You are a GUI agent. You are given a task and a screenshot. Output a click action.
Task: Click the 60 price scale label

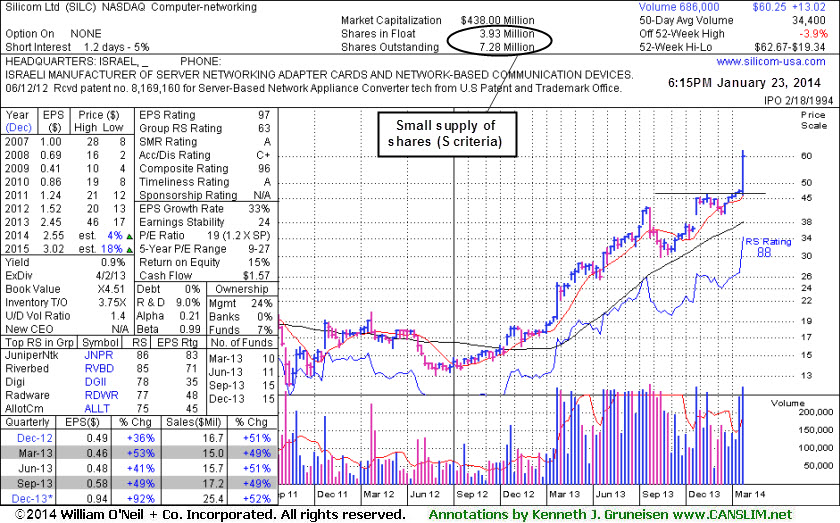[807, 156]
